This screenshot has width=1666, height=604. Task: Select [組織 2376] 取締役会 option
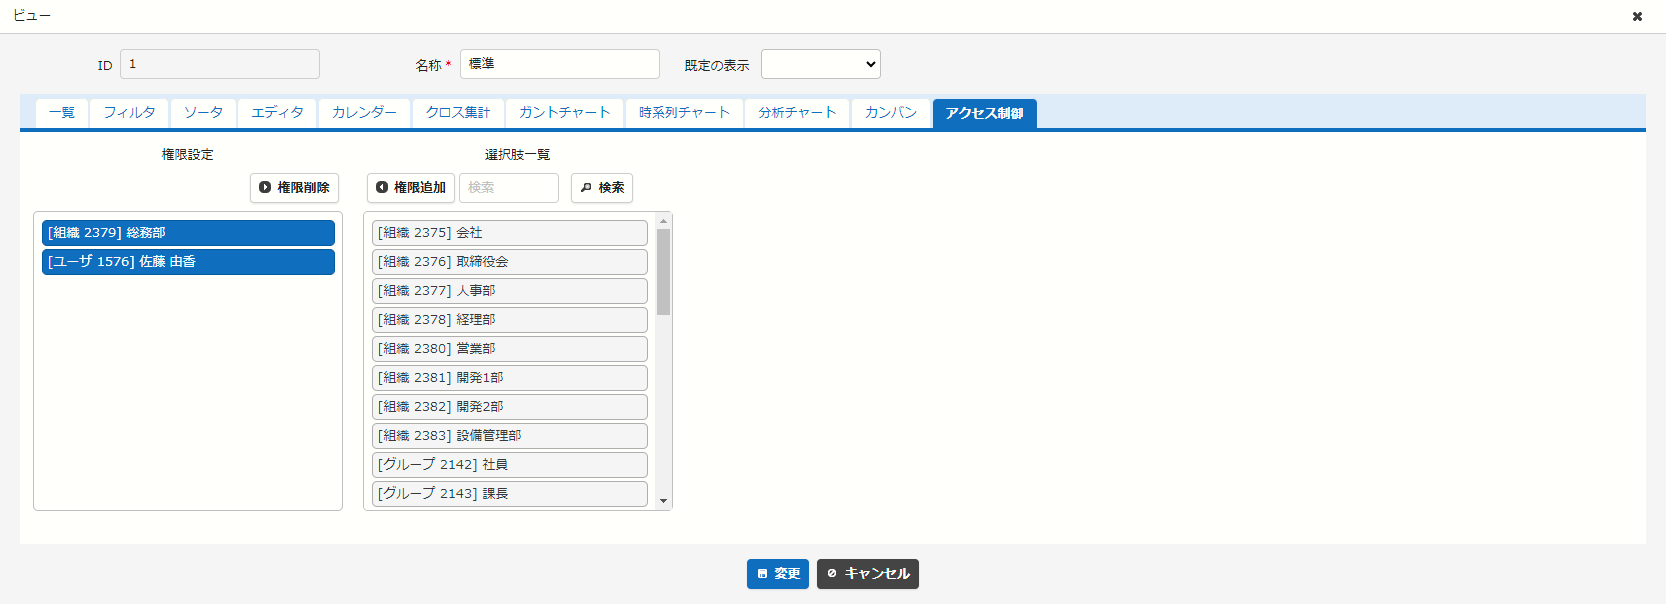510,262
